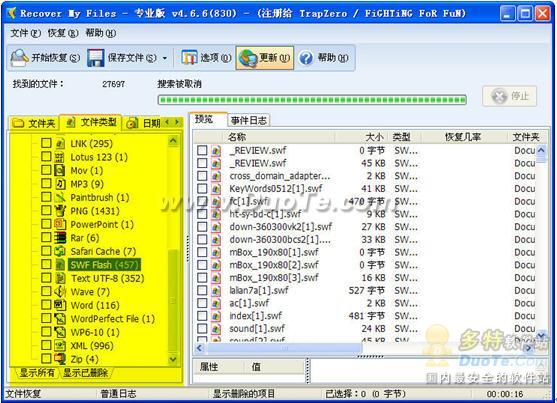Check the SWF Flash (457) checkbox
Image resolution: width=557 pixels, height=403 pixels.
point(46,264)
